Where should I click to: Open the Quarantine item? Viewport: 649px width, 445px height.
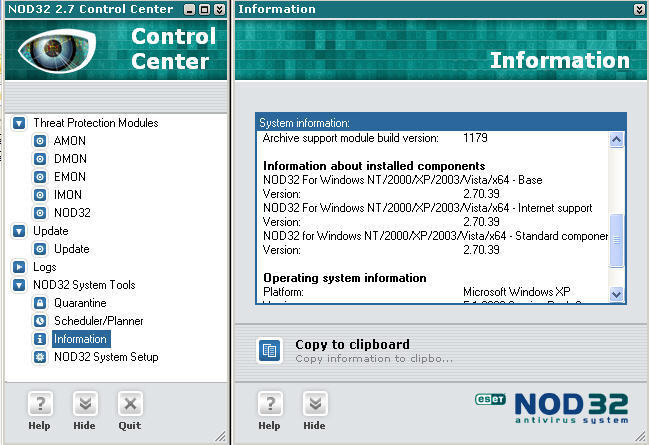click(x=80, y=303)
